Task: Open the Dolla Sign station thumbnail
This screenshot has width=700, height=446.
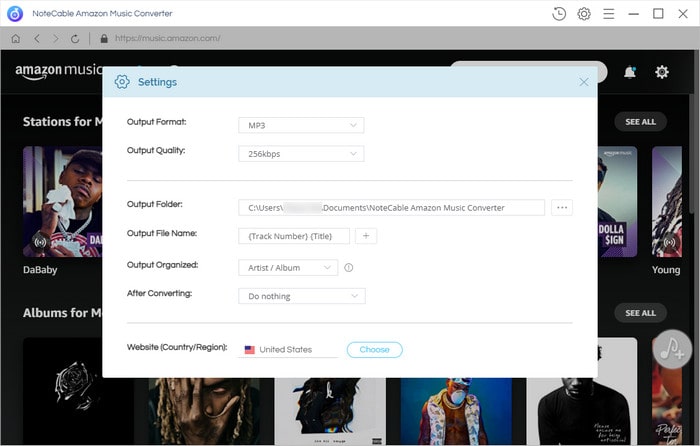Action: (x=617, y=202)
